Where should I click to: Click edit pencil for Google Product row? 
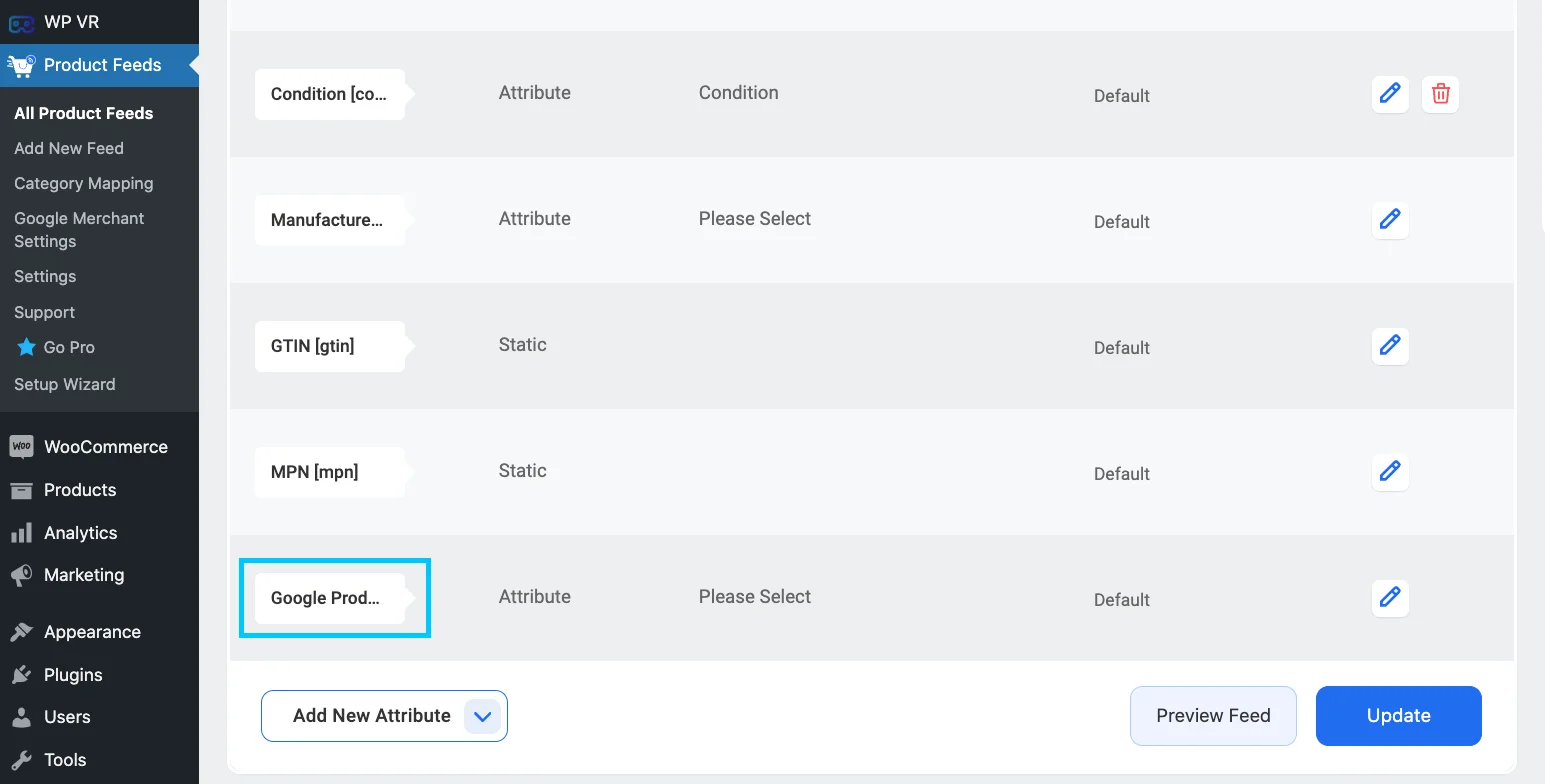(1389, 597)
